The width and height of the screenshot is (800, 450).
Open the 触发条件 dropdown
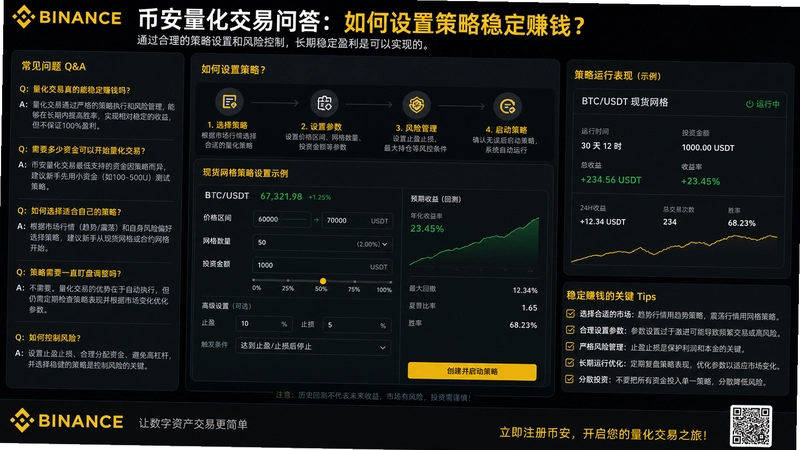[x=313, y=346]
